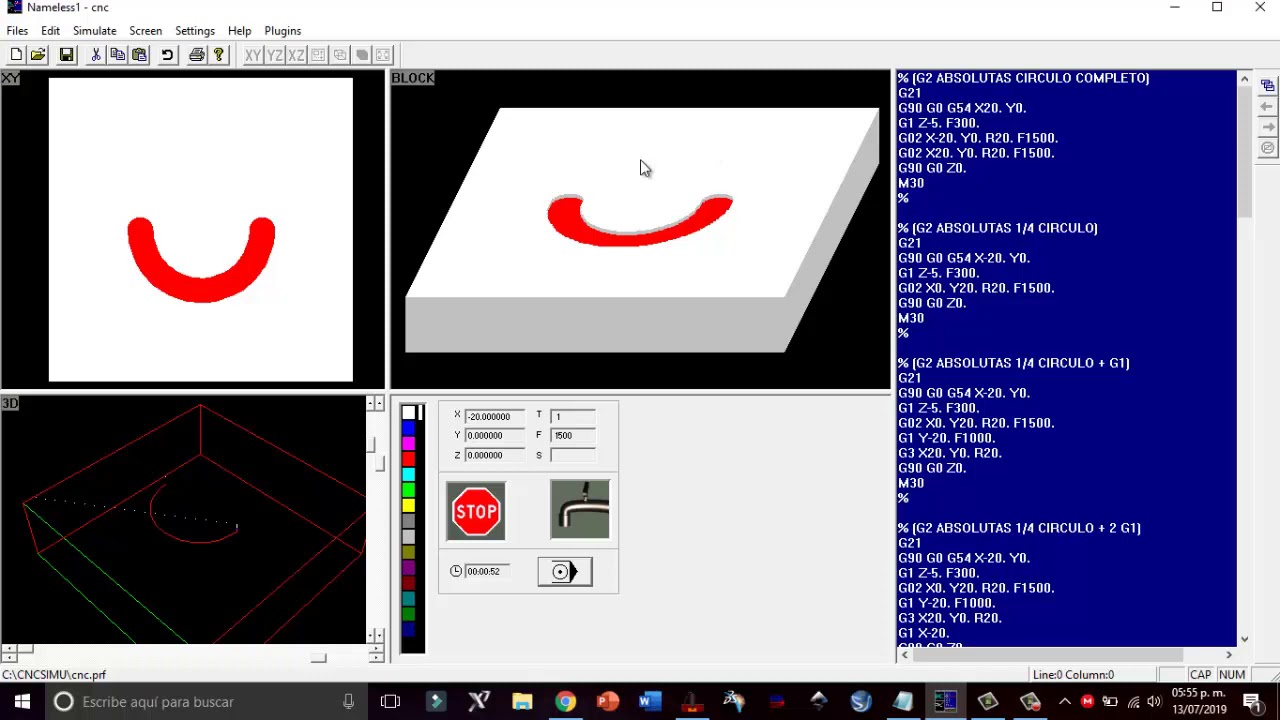
Task: Copy using the toolbar copy icon
Action: pyautogui.click(x=117, y=55)
